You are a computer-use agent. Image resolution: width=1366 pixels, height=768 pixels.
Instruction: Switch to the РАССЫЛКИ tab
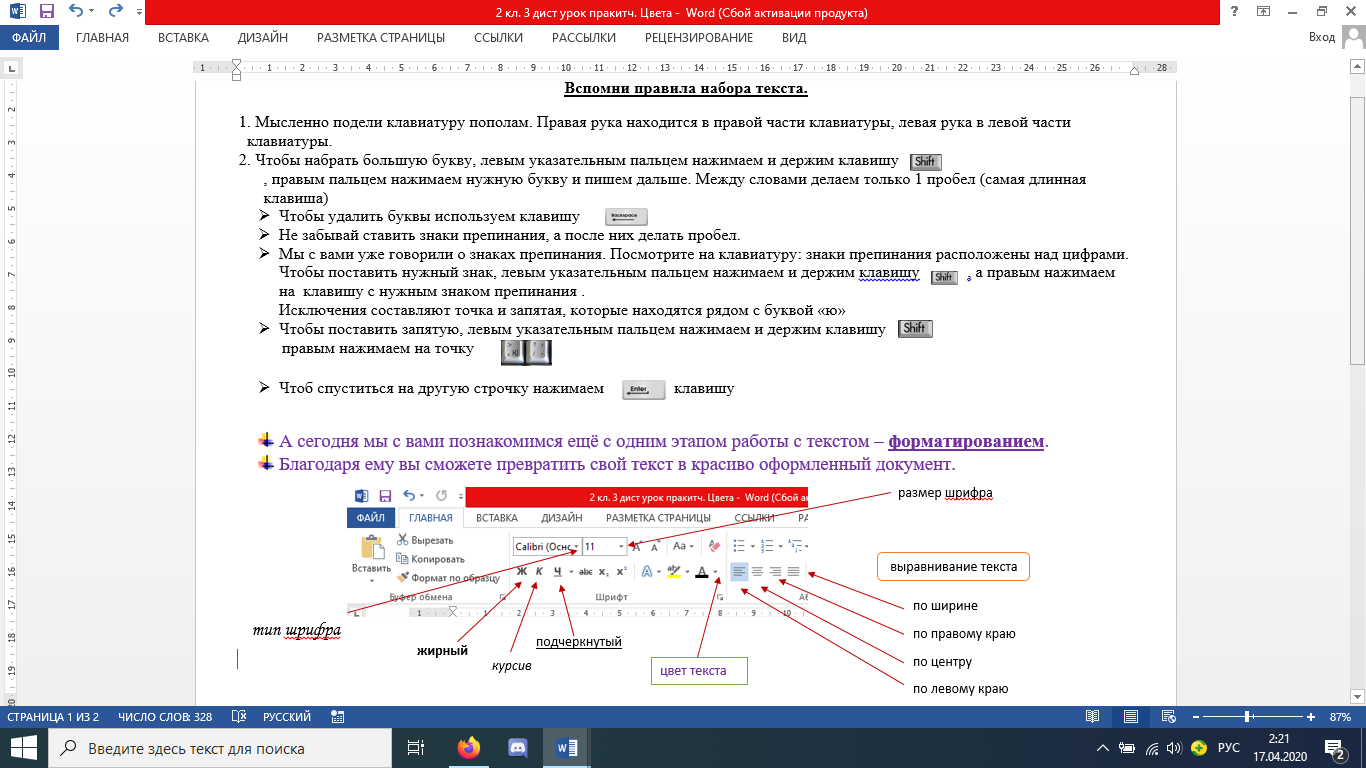(x=584, y=38)
